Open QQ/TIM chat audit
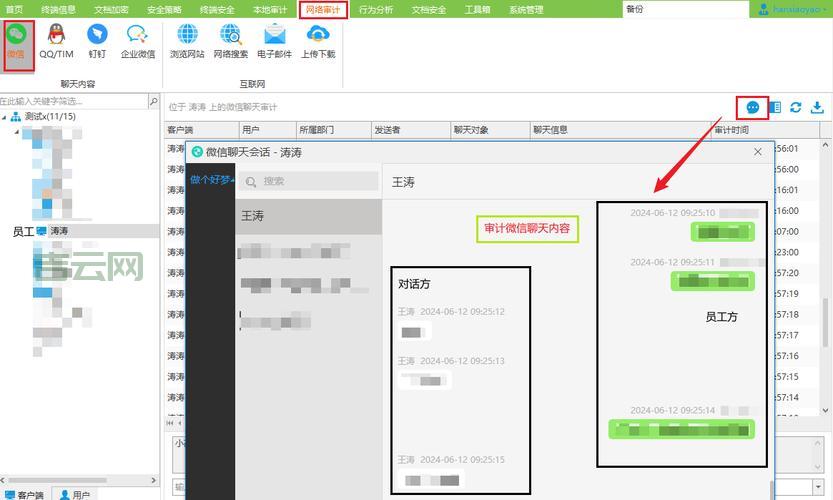 tap(56, 42)
